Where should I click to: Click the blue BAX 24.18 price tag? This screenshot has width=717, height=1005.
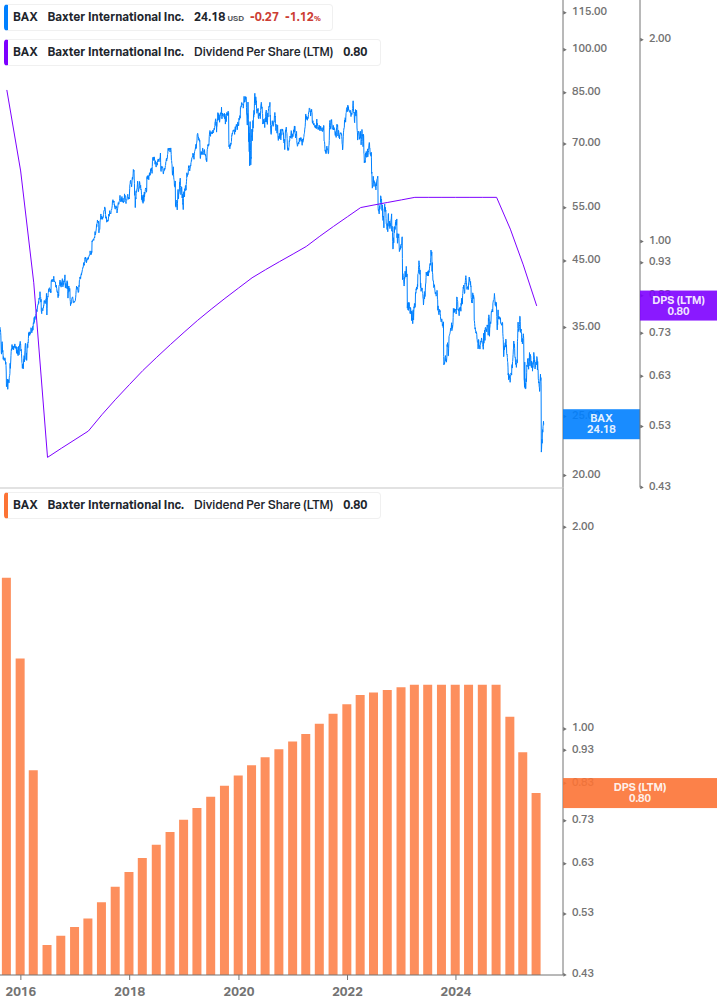[601, 424]
